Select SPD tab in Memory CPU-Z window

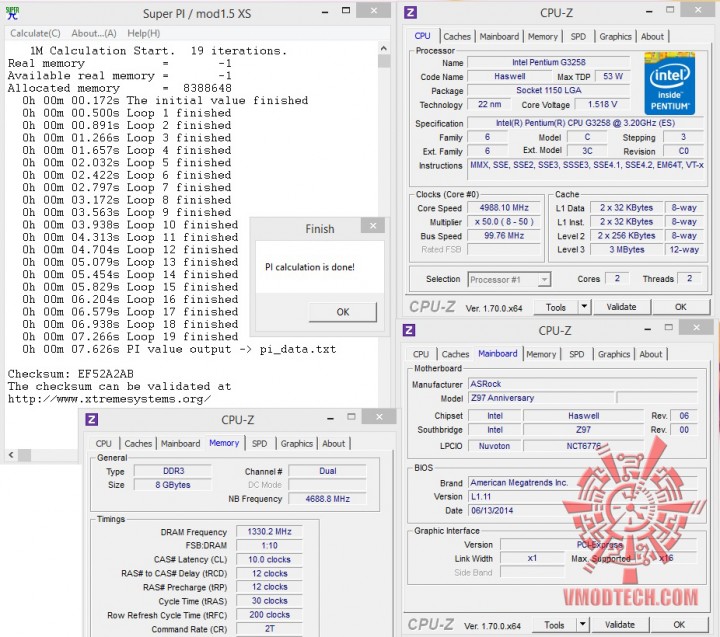[259, 444]
